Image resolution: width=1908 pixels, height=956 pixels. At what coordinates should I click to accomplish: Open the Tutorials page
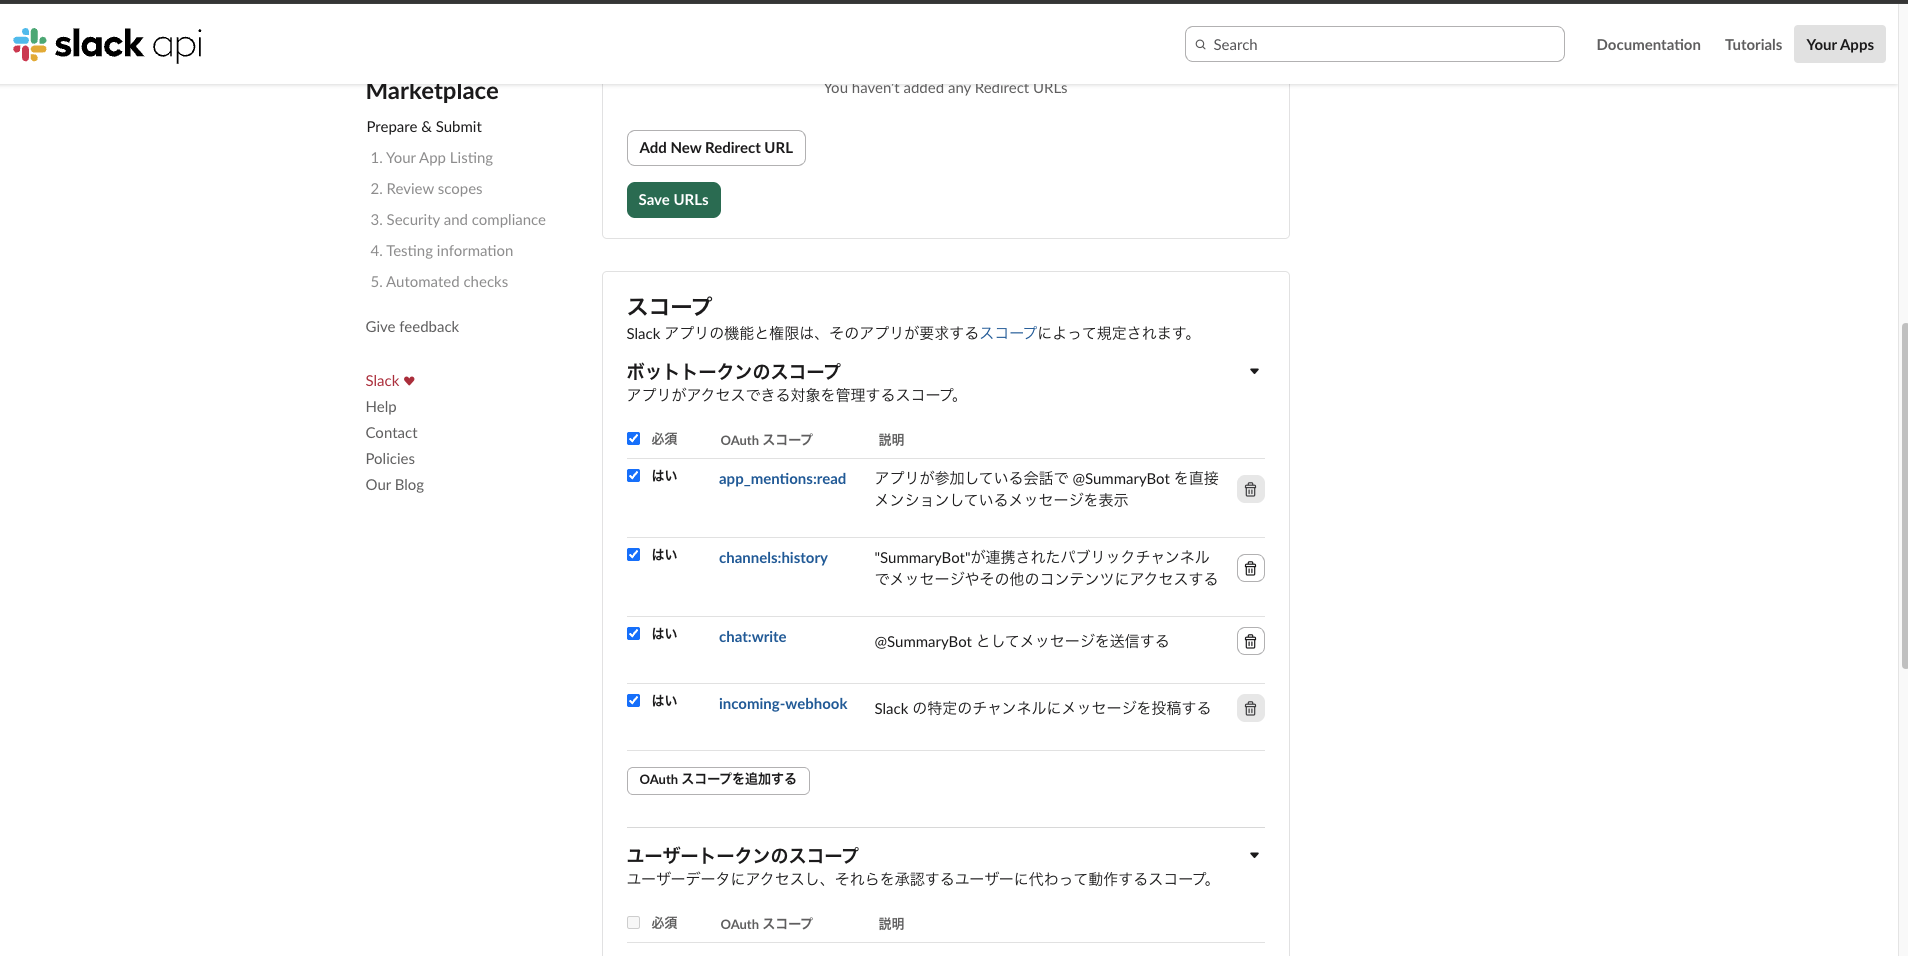pos(1753,45)
